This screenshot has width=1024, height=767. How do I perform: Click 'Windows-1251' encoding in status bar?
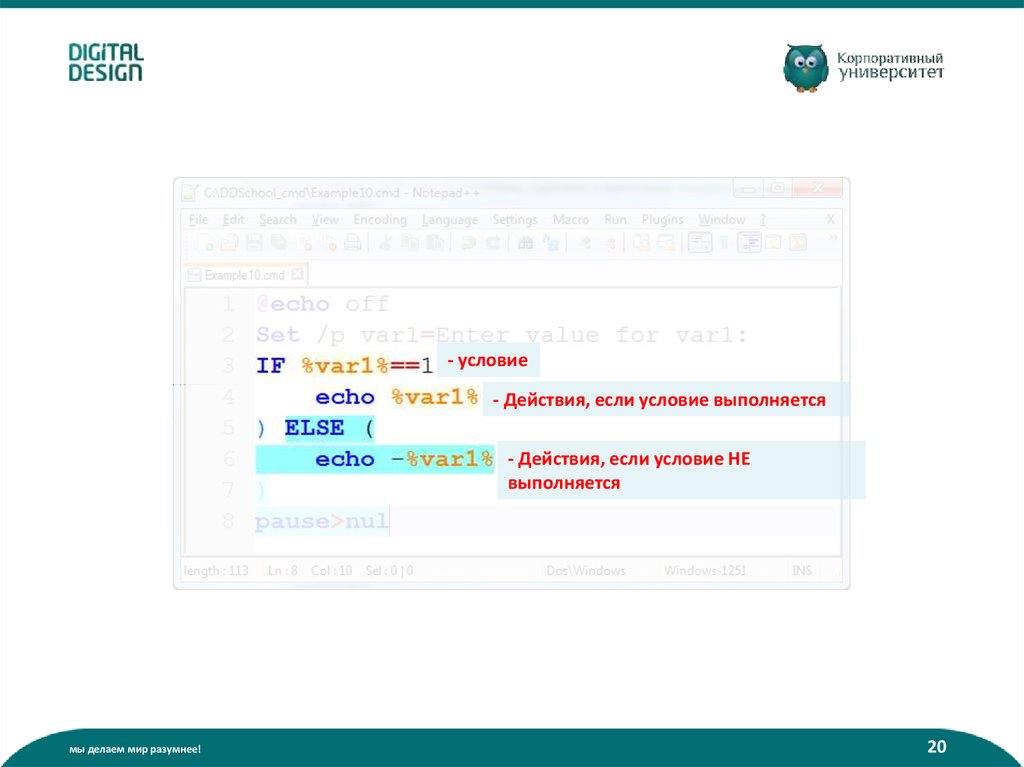(705, 570)
